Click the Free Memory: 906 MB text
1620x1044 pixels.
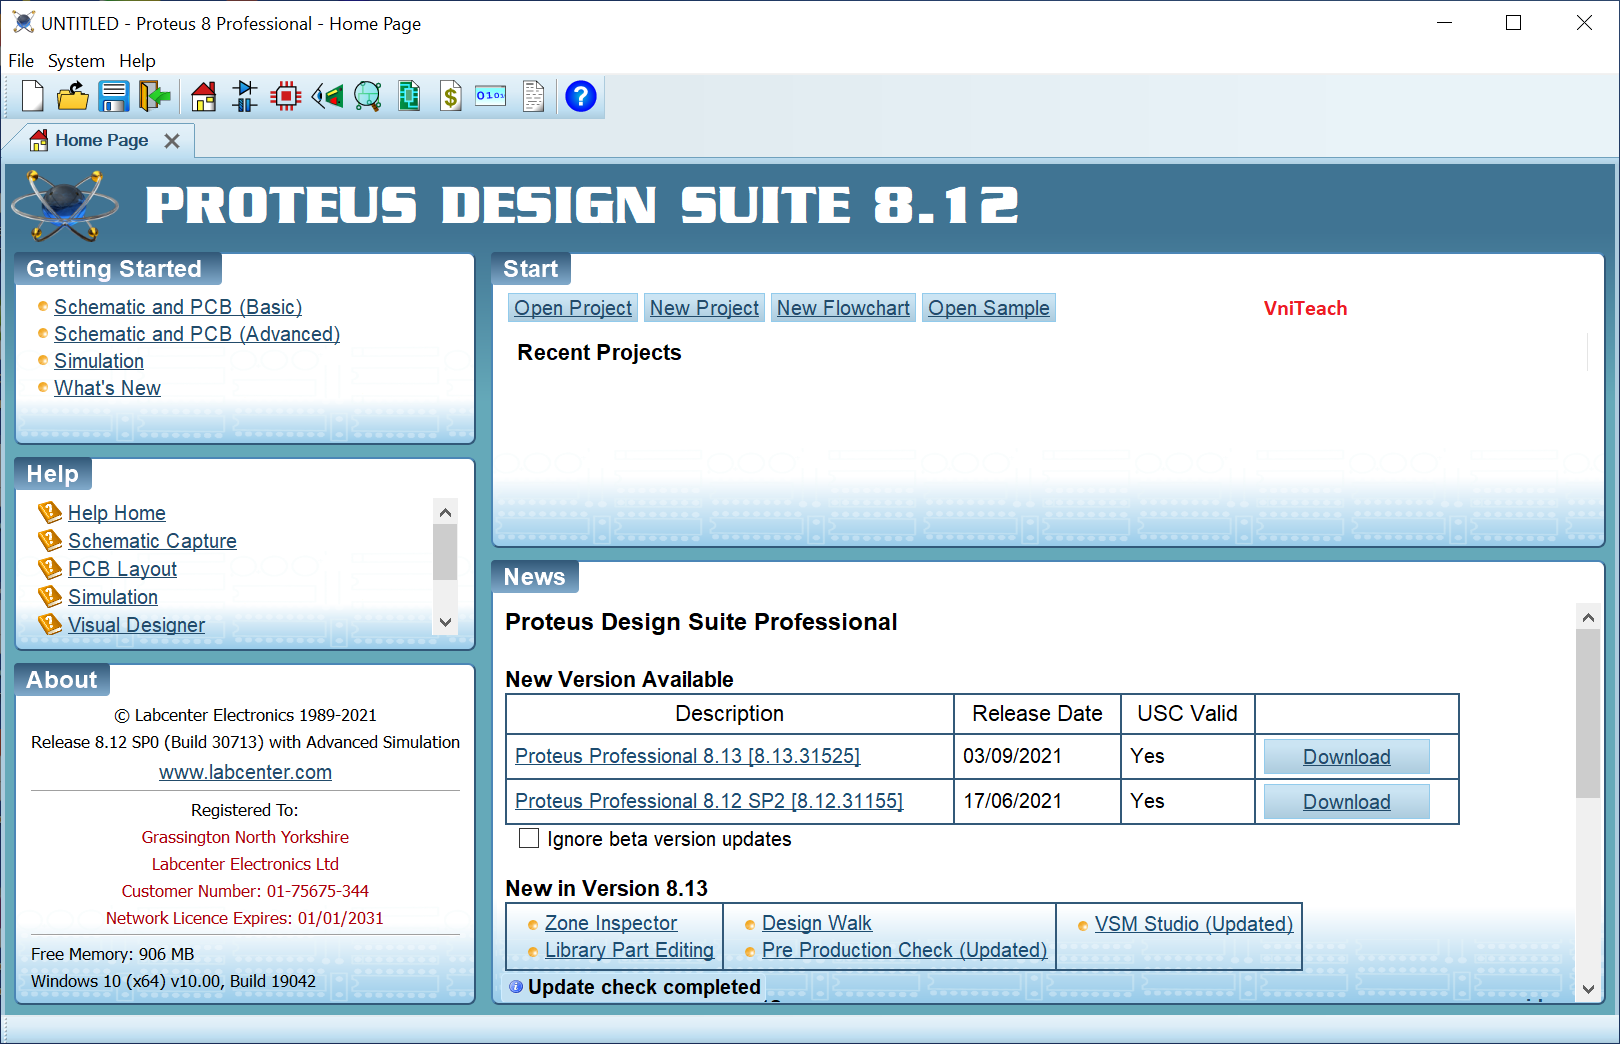click(x=113, y=954)
